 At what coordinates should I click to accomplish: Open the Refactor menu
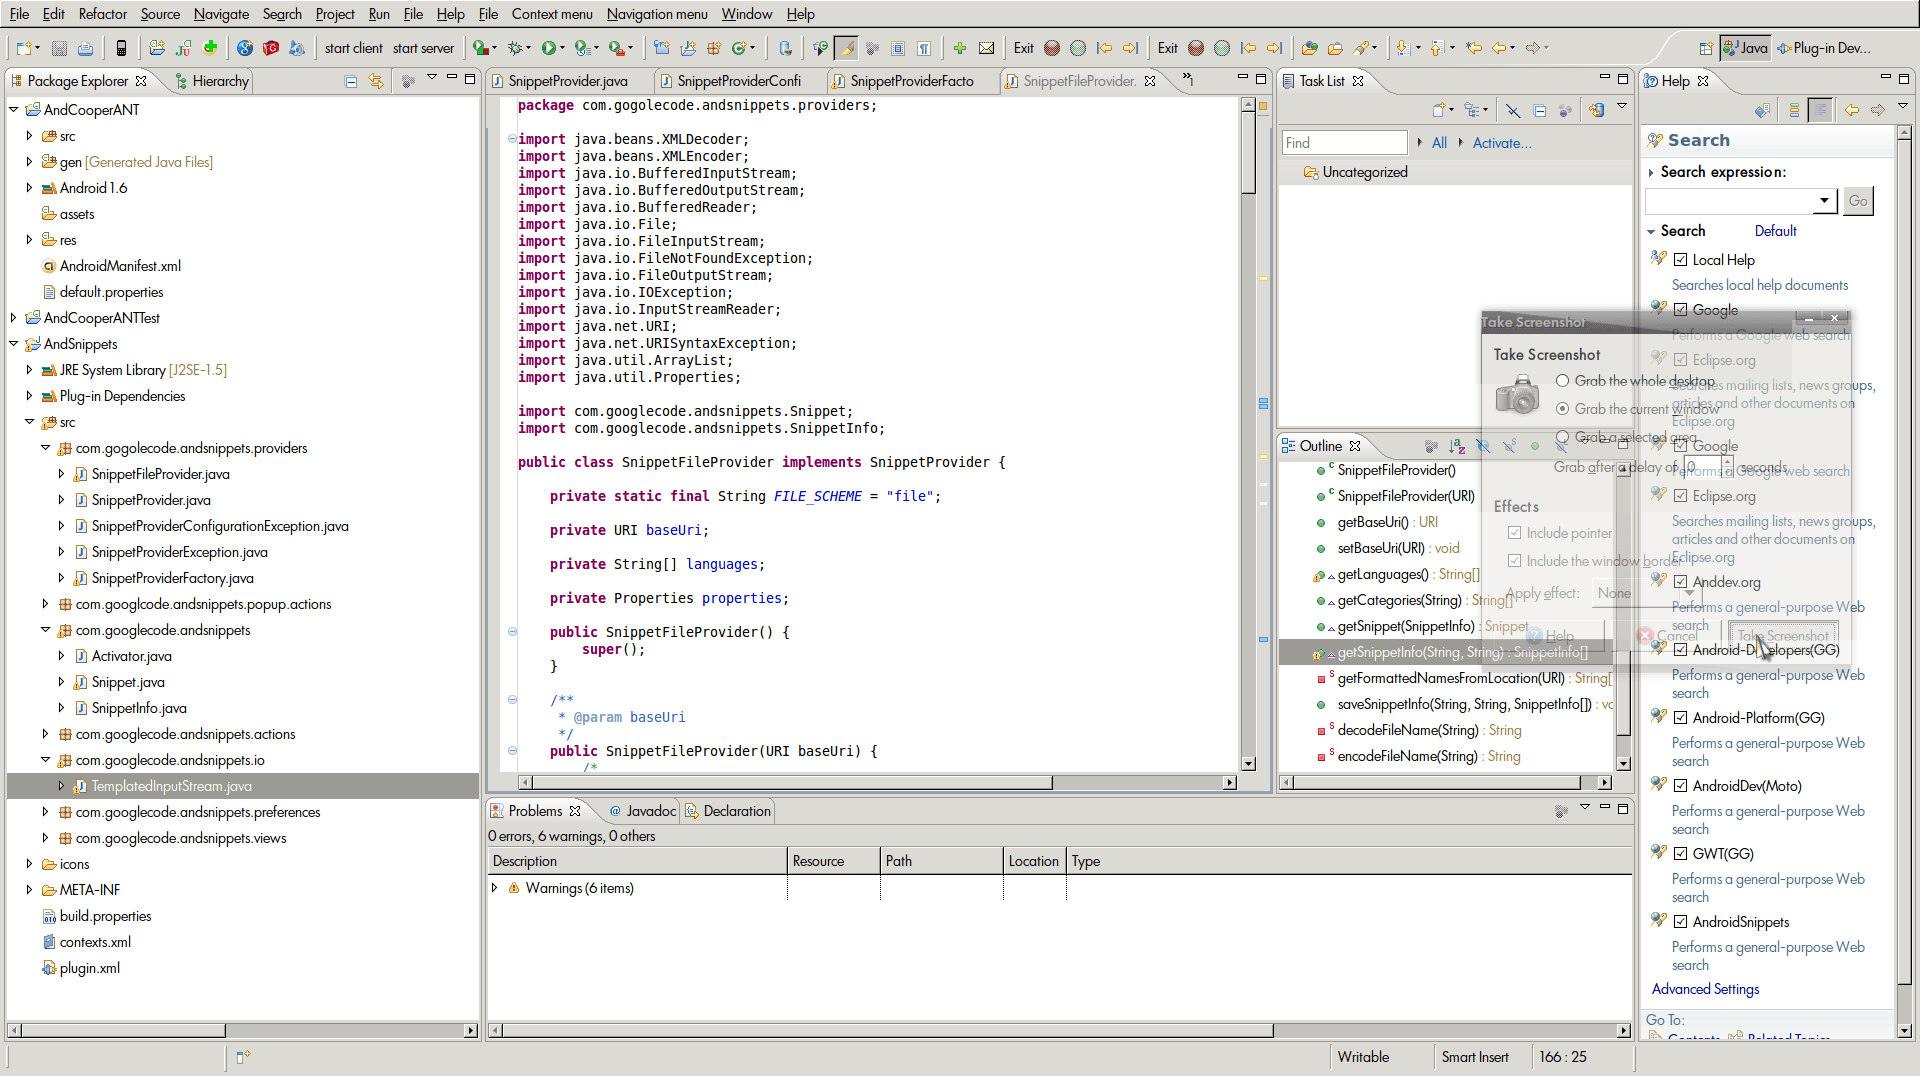coord(103,14)
